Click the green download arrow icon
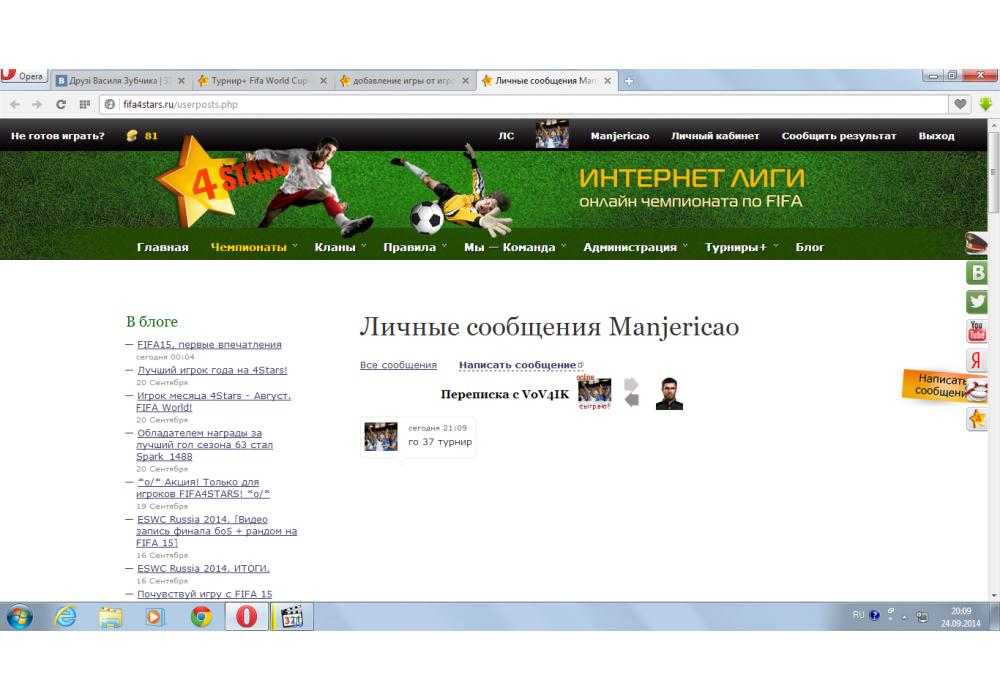1000x700 pixels. (985, 104)
